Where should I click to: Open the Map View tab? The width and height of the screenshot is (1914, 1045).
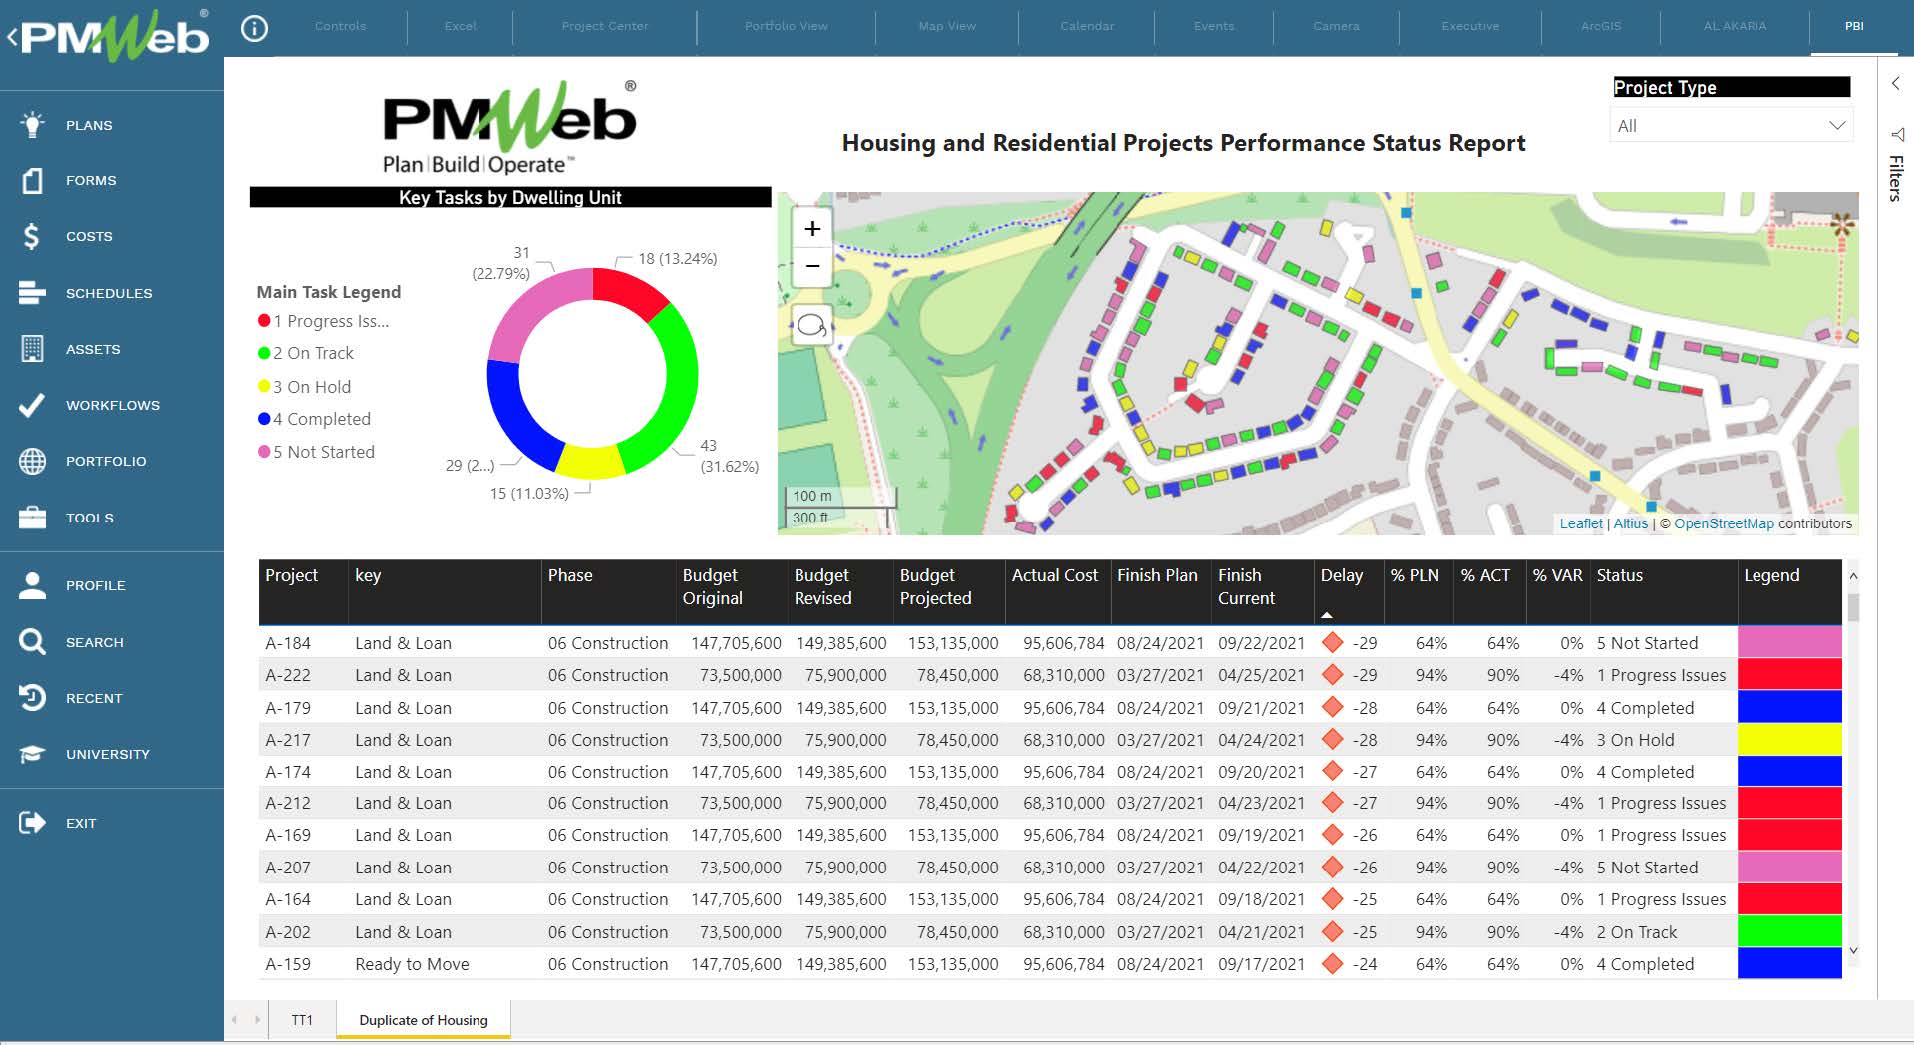[947, 26]
